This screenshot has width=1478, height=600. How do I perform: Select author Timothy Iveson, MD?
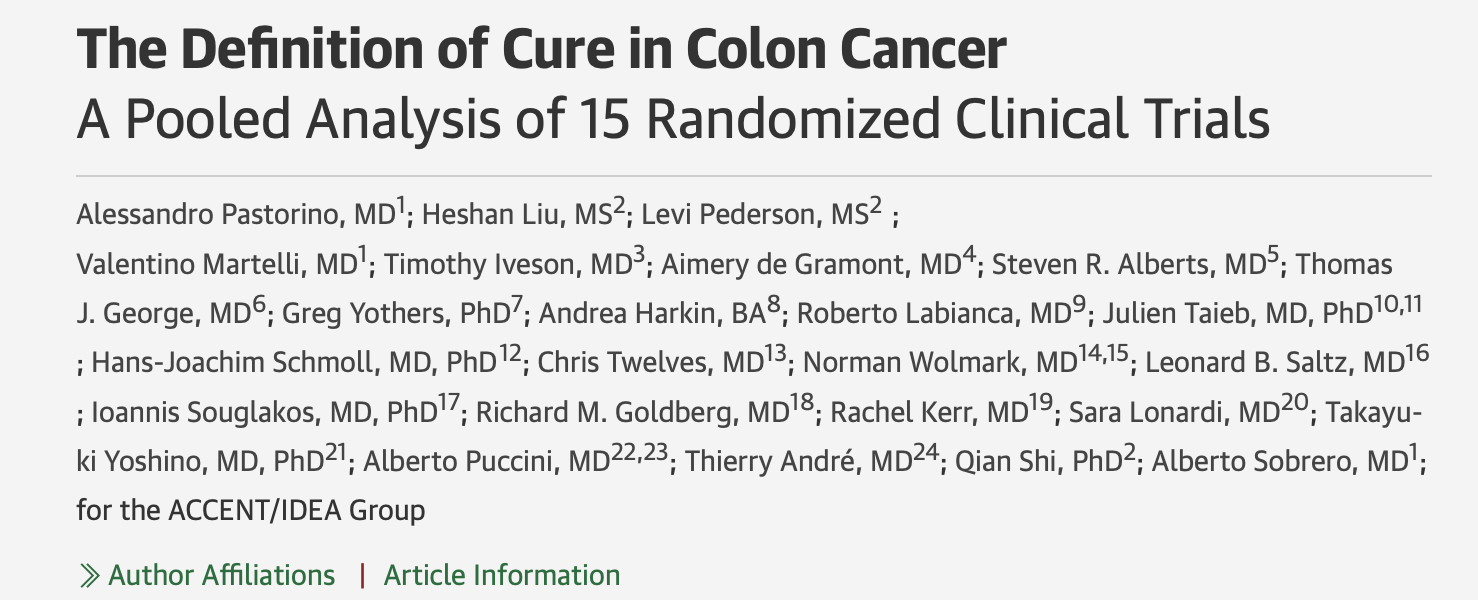[510, 266]
